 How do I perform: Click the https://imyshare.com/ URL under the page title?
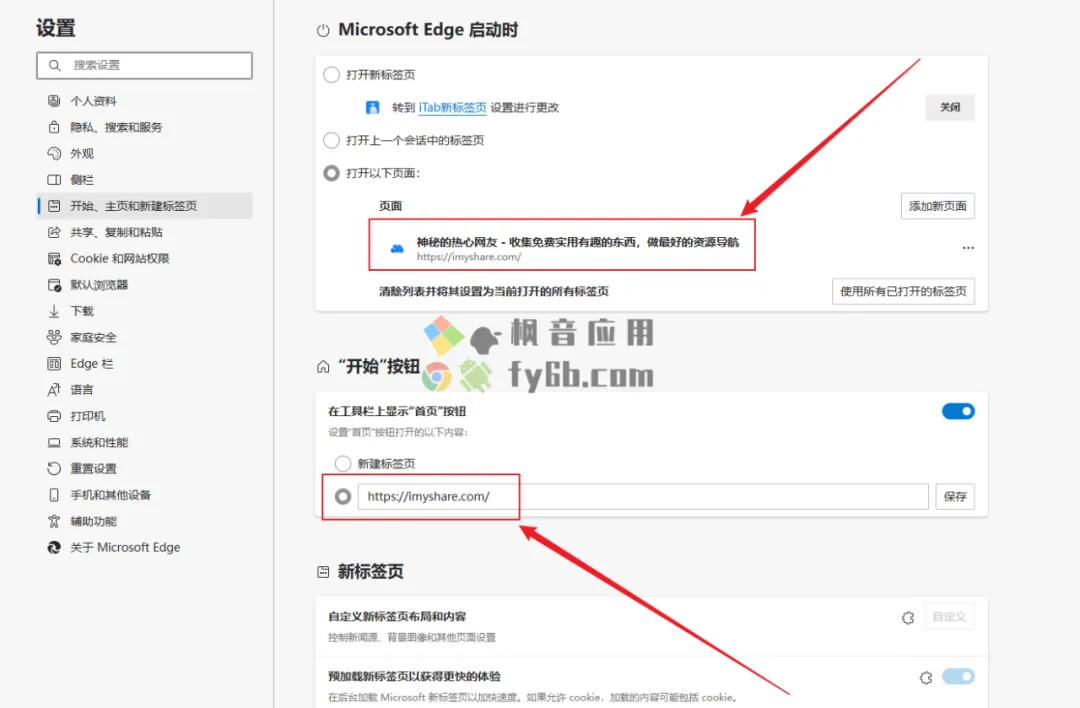point(468,257)
